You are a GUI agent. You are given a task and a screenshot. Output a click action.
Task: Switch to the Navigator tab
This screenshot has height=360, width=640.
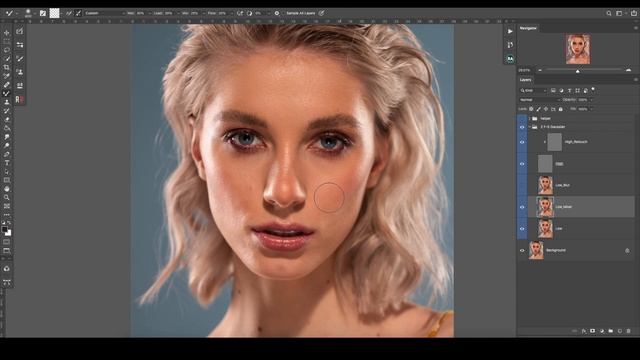click(x=528, y=28)
